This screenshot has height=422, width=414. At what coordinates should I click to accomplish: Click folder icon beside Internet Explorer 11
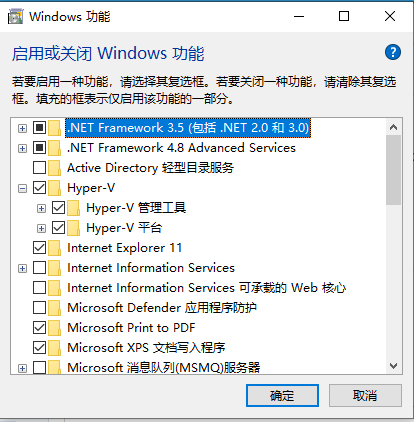(55, 248)
